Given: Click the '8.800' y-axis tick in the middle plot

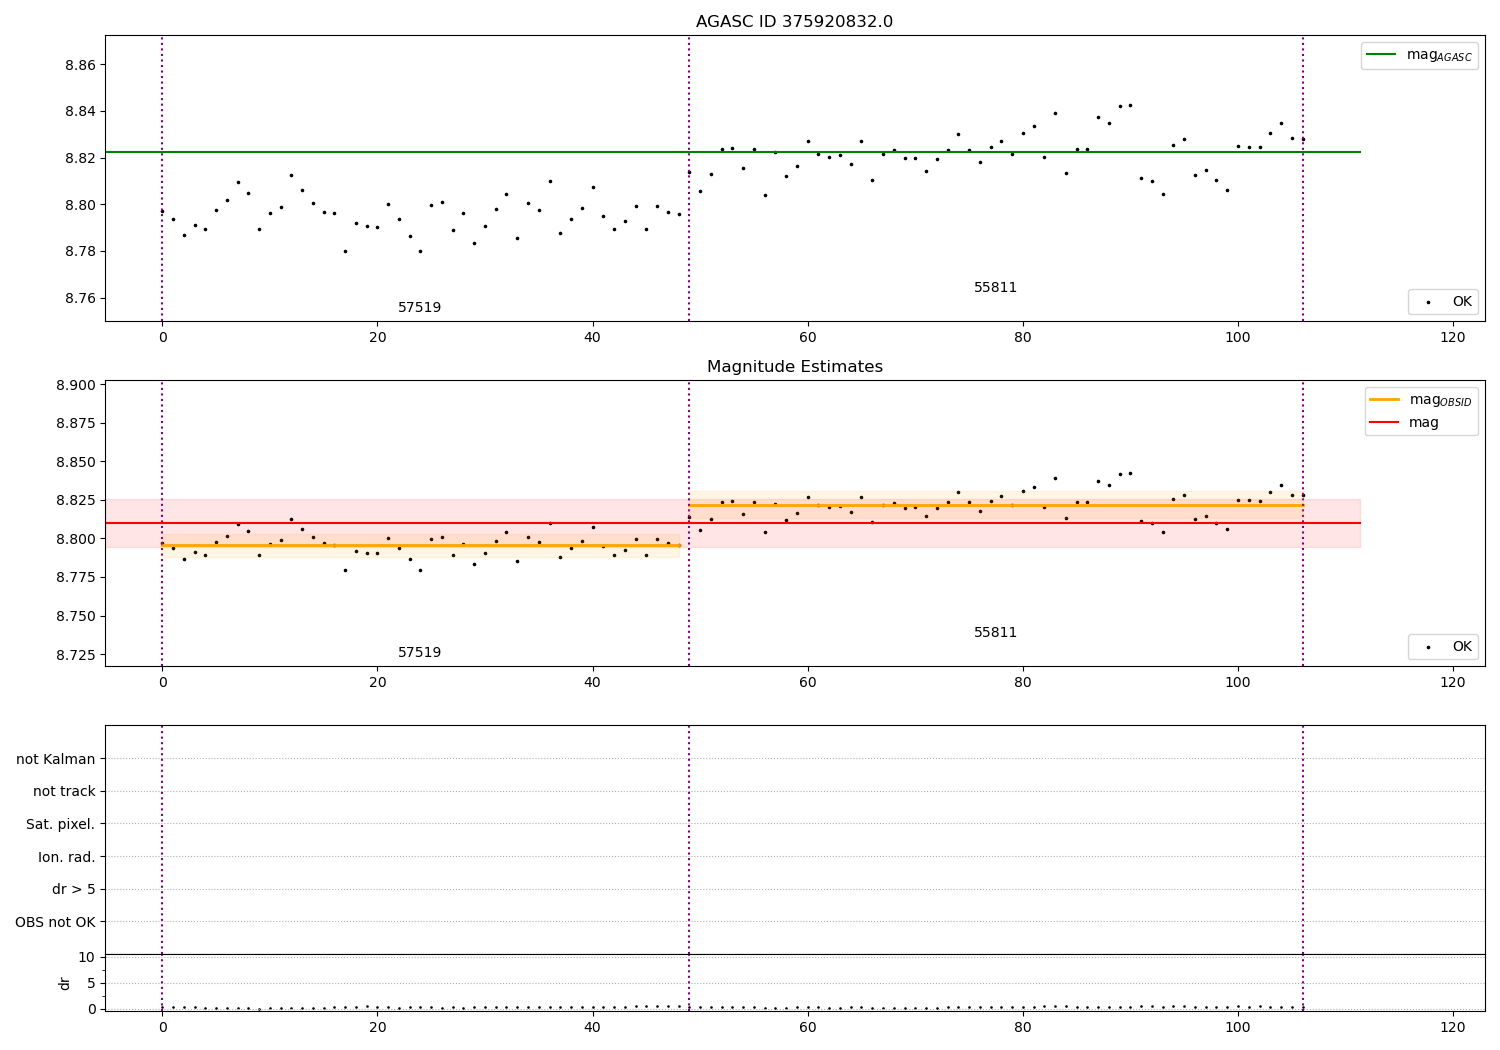Looking at the screenshot, I should (76, 540).
